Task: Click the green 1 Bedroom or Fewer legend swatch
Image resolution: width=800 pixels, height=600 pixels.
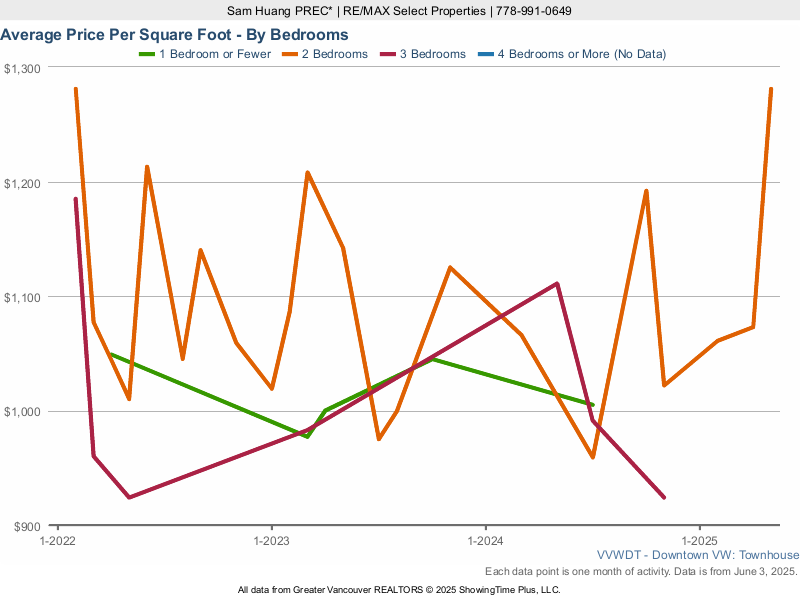Action: pos(146,54)
